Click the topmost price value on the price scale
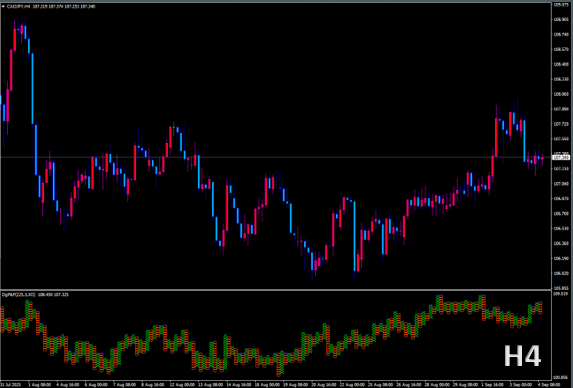This screenshot has width=573, height=388. [561, 4]
